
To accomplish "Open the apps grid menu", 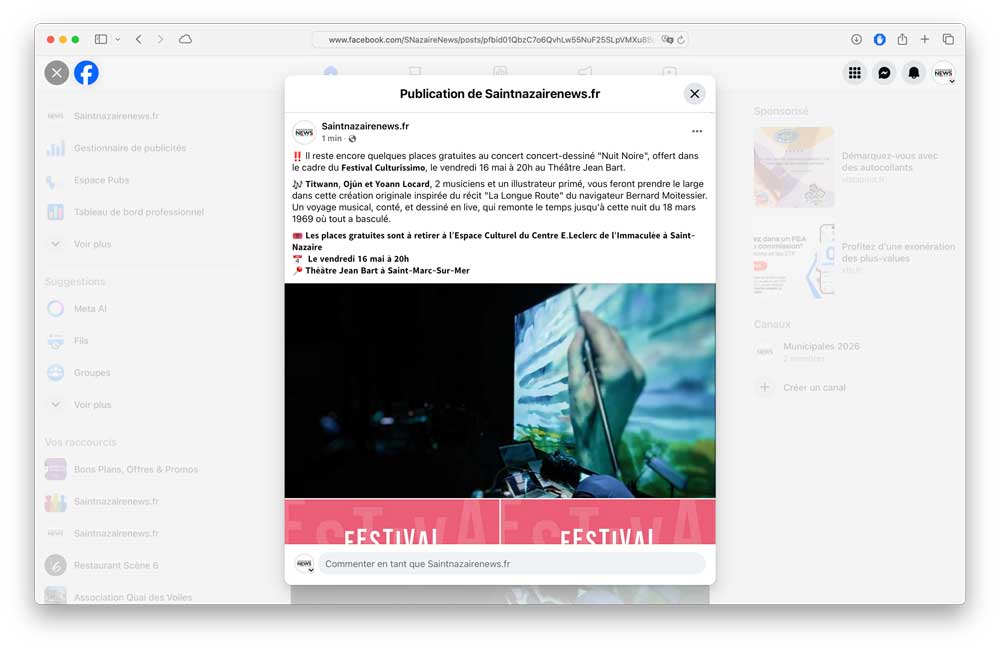I will (854, 73).
